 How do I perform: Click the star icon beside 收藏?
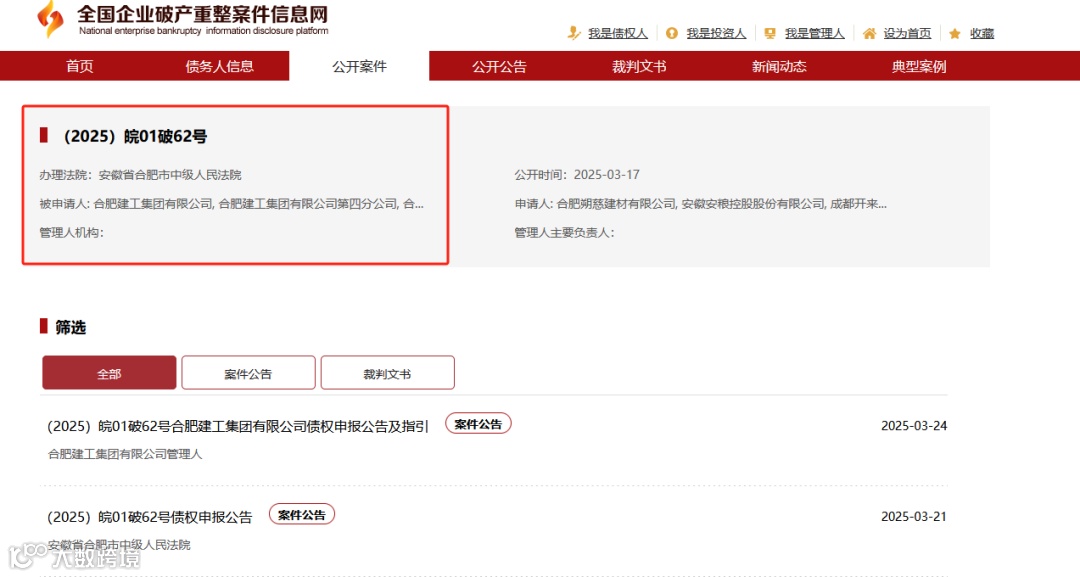click(955, 34)
